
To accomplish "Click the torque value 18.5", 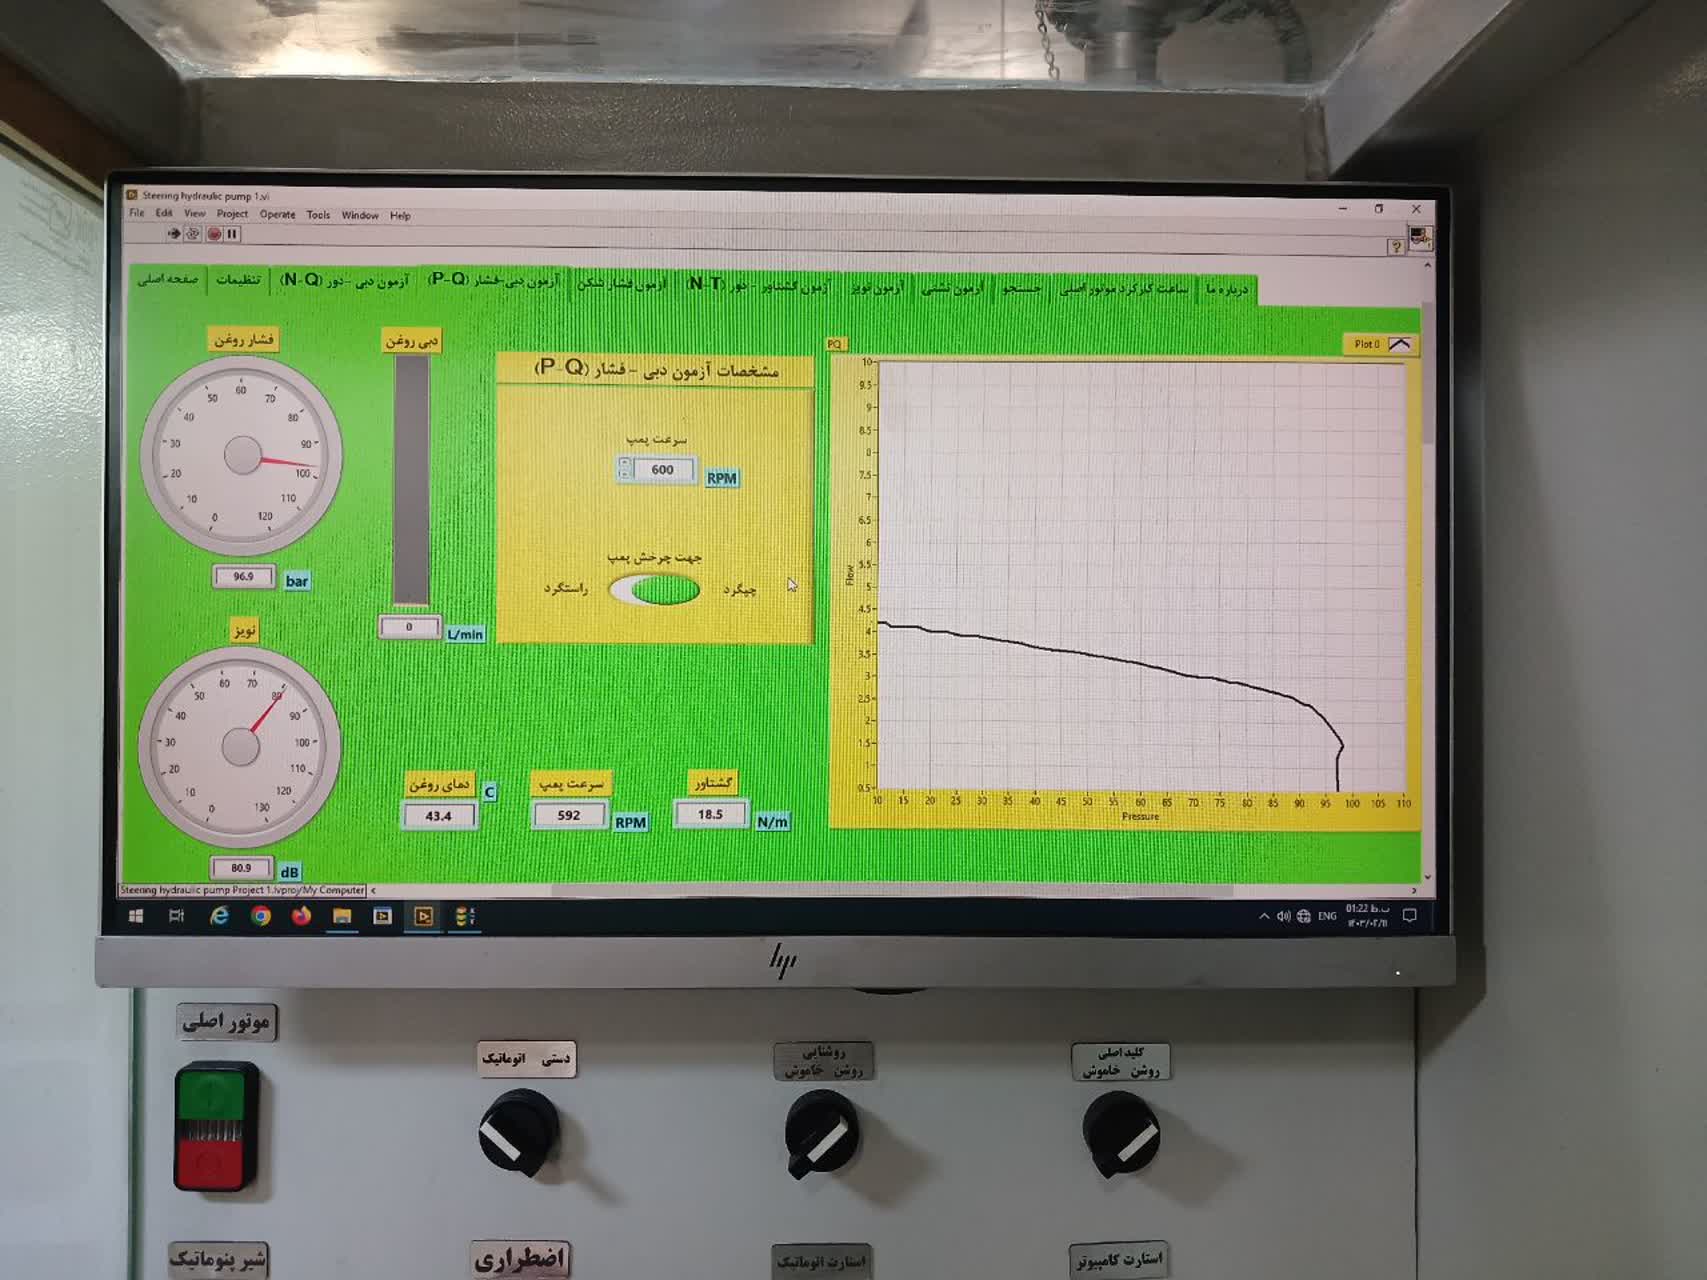I will [710, 814].
